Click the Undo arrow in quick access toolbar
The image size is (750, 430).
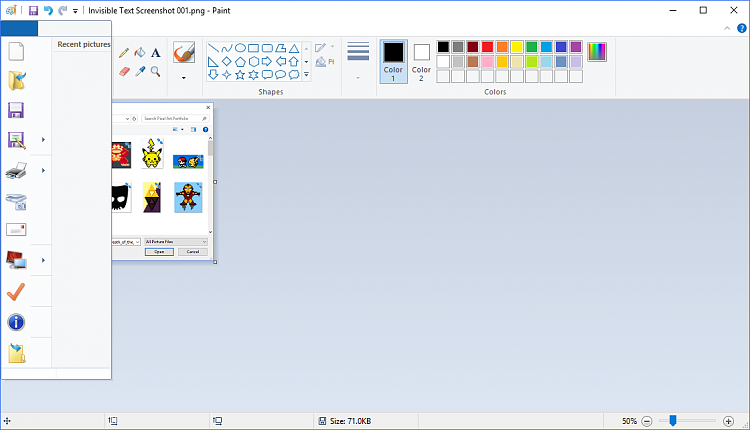pos(48,10)
